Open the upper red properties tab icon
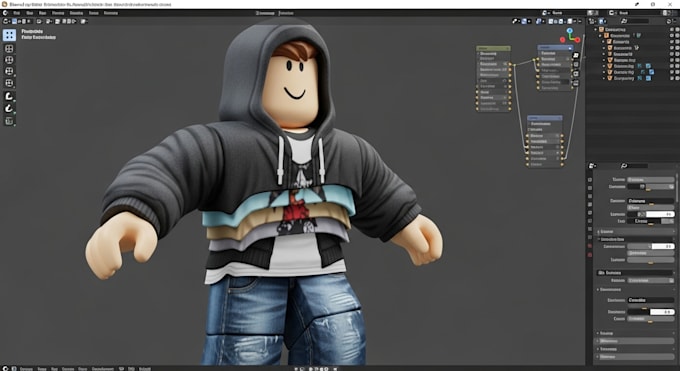The height and width of the screenshot is (371, 680). (x=590, y=246)
